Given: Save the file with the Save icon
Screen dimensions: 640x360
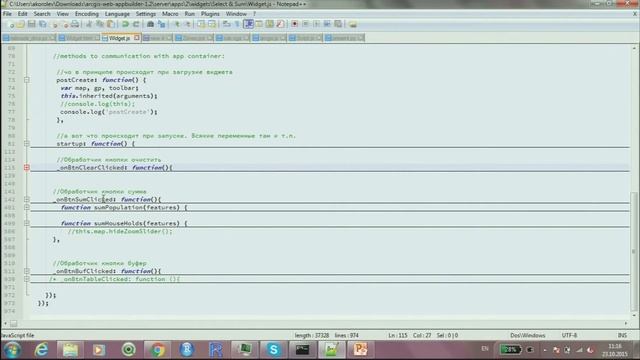Looking at the screenshot, I should [x=31, y=24].
